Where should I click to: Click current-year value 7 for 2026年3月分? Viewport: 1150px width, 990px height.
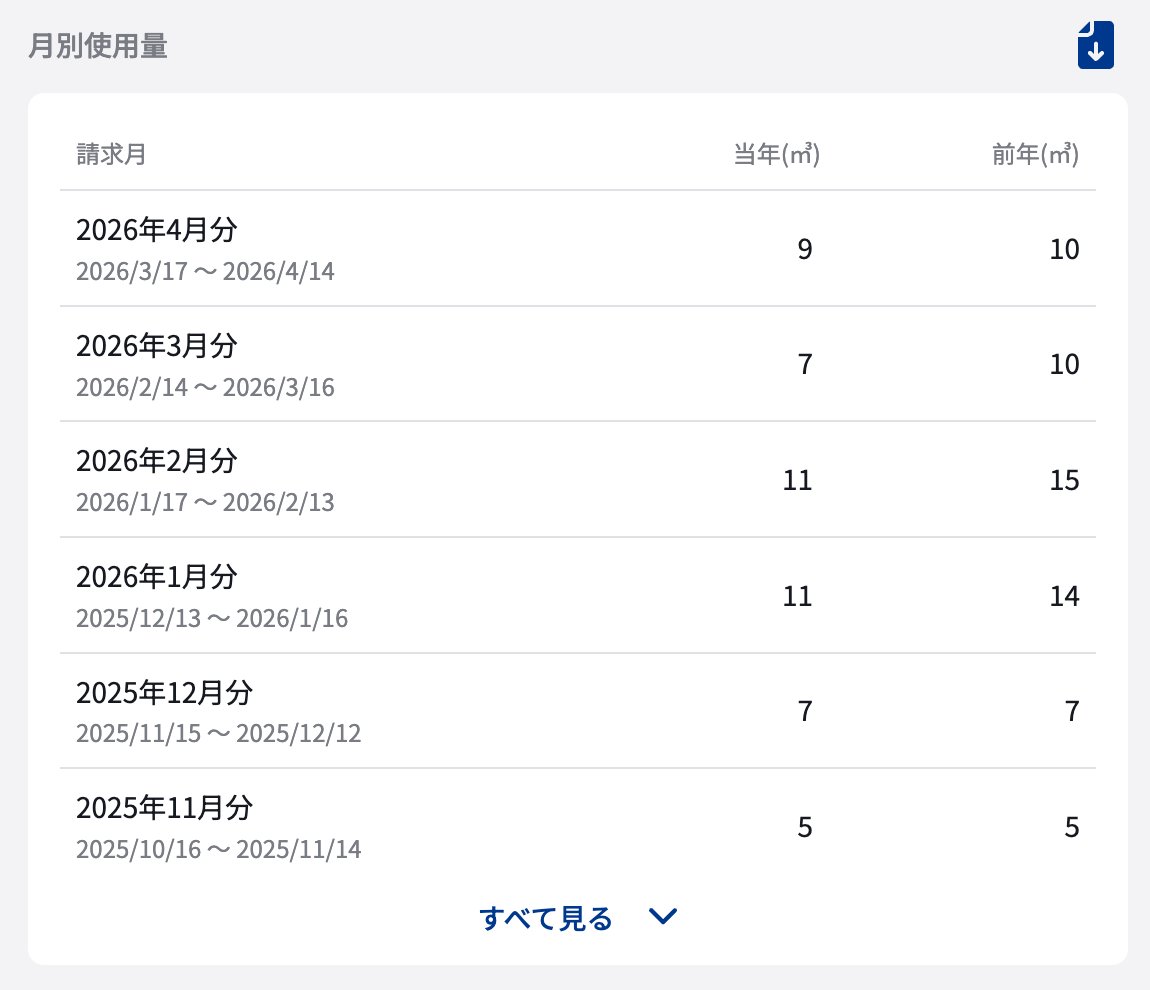click(x=805, y=364)
